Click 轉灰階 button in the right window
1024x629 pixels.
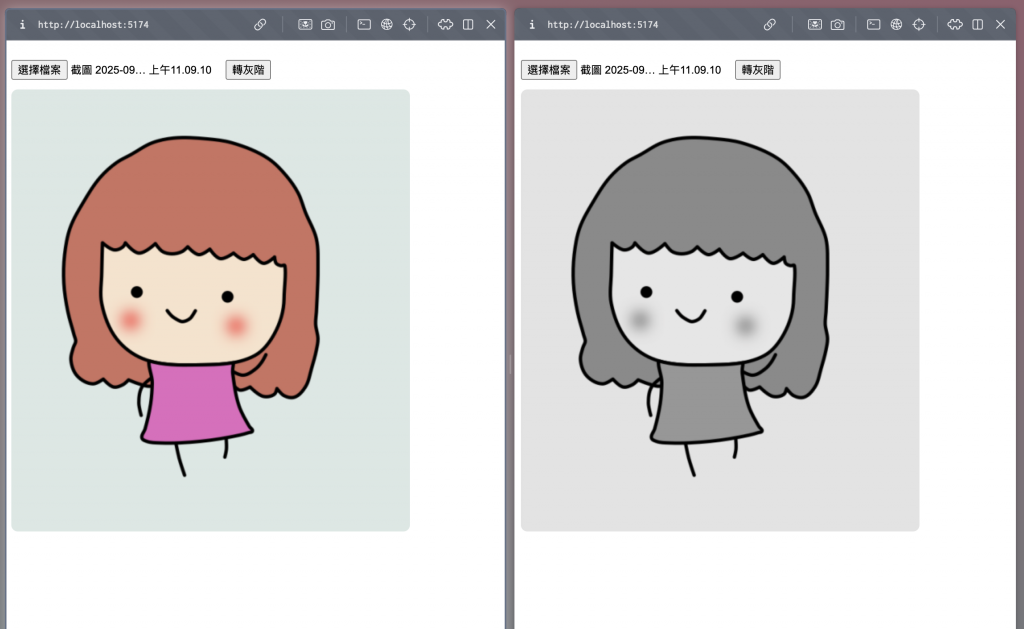pos(758,70)
